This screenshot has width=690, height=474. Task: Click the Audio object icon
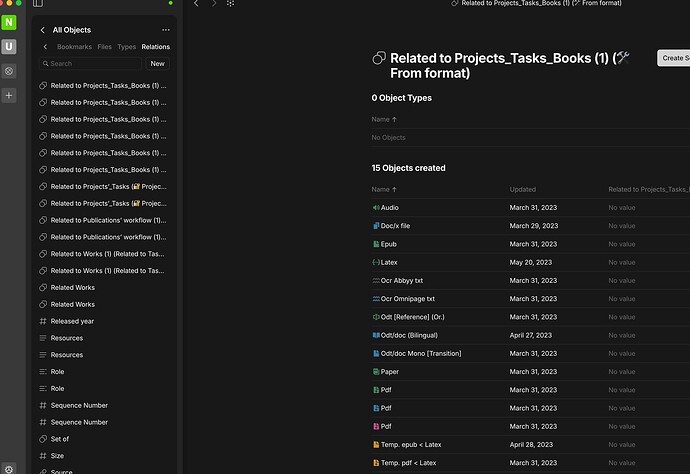(x=376, y=207)
